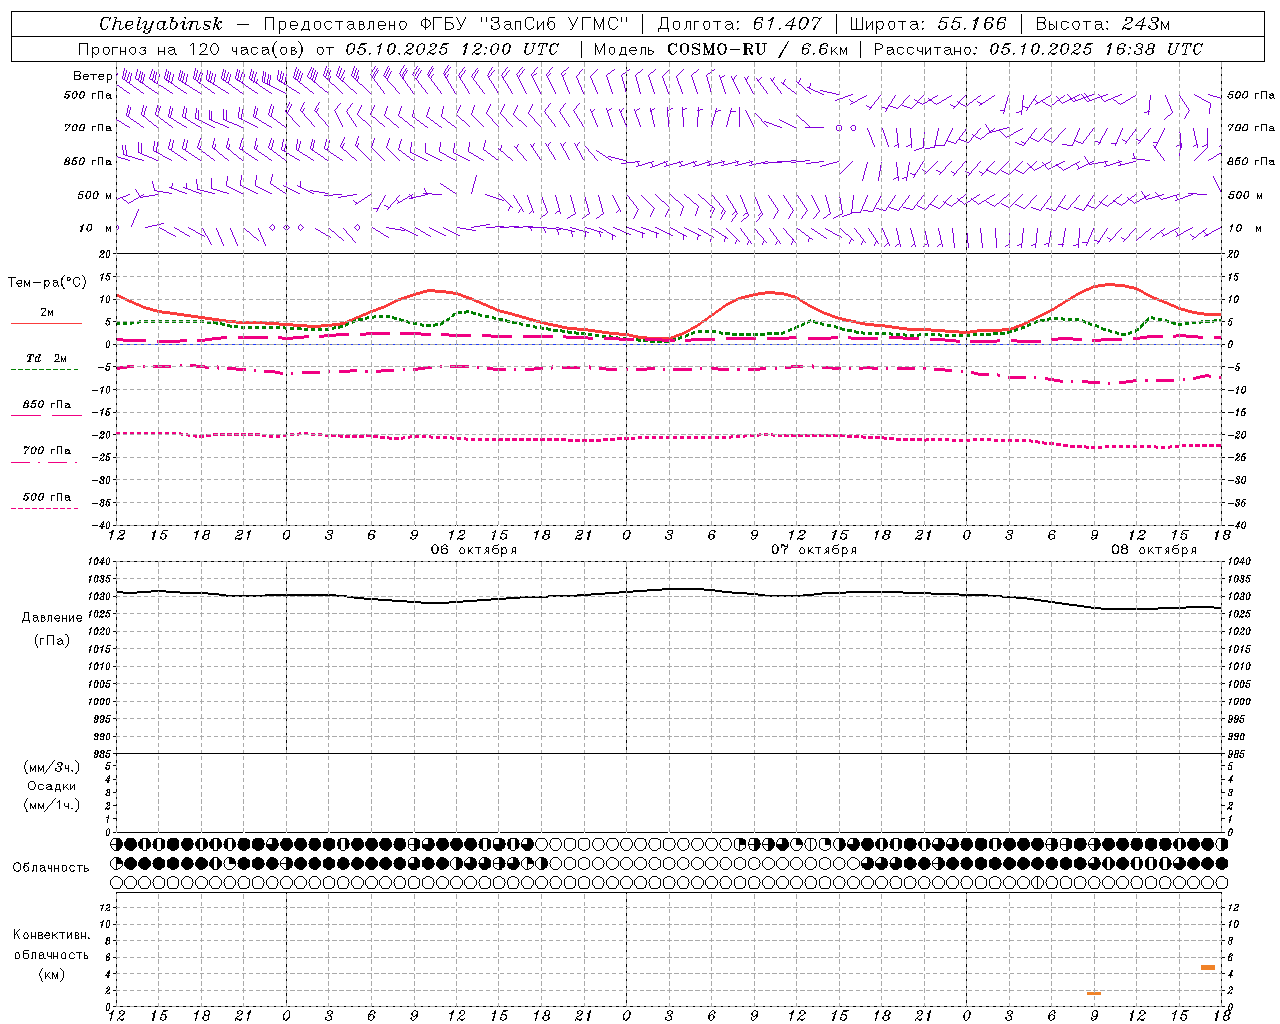Click the Модель COSMO-RU / 6.6км text
Viewport: 1280px width, 1024px height.
point(721,49)
